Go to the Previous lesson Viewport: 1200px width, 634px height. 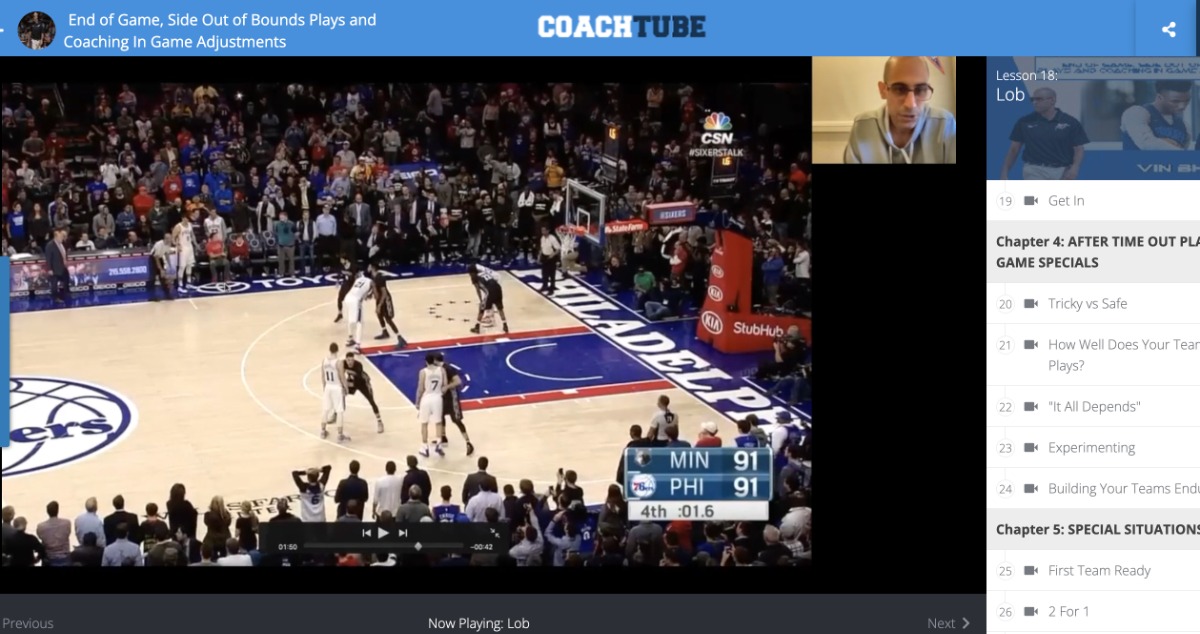28,623
